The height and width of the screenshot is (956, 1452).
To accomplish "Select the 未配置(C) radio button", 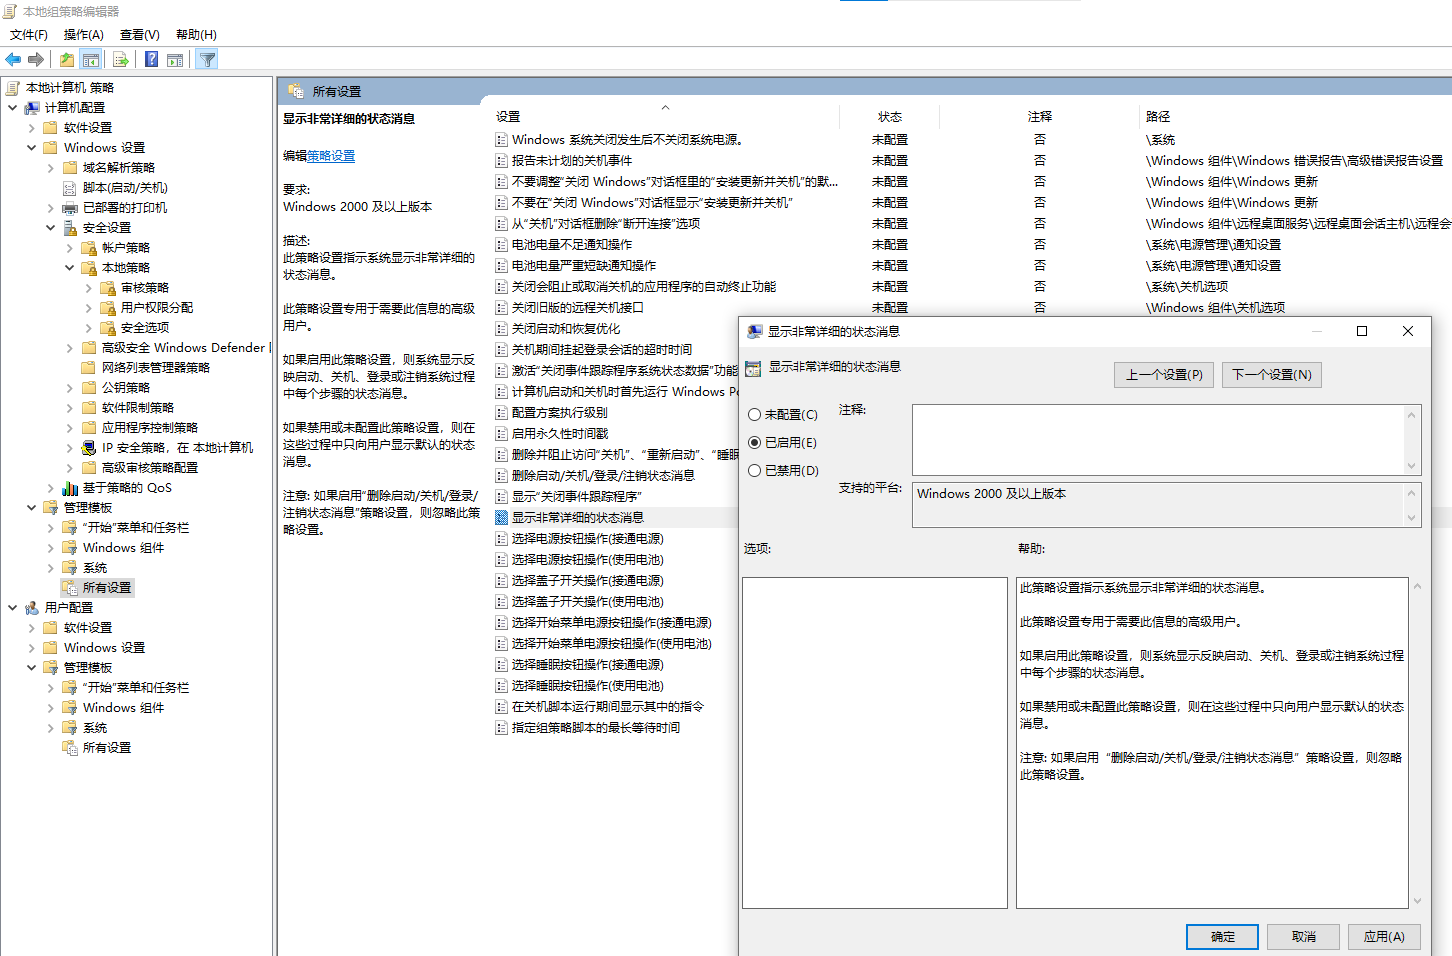I will click(755, 415).
